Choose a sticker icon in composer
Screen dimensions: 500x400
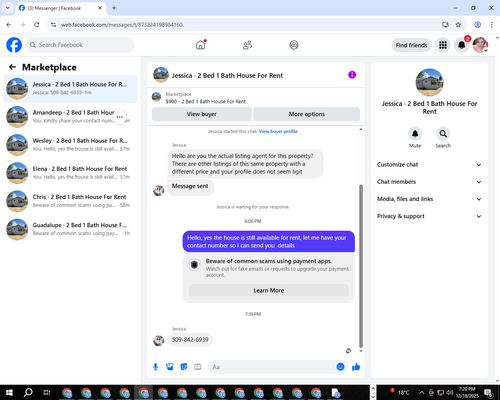point(184,367)
